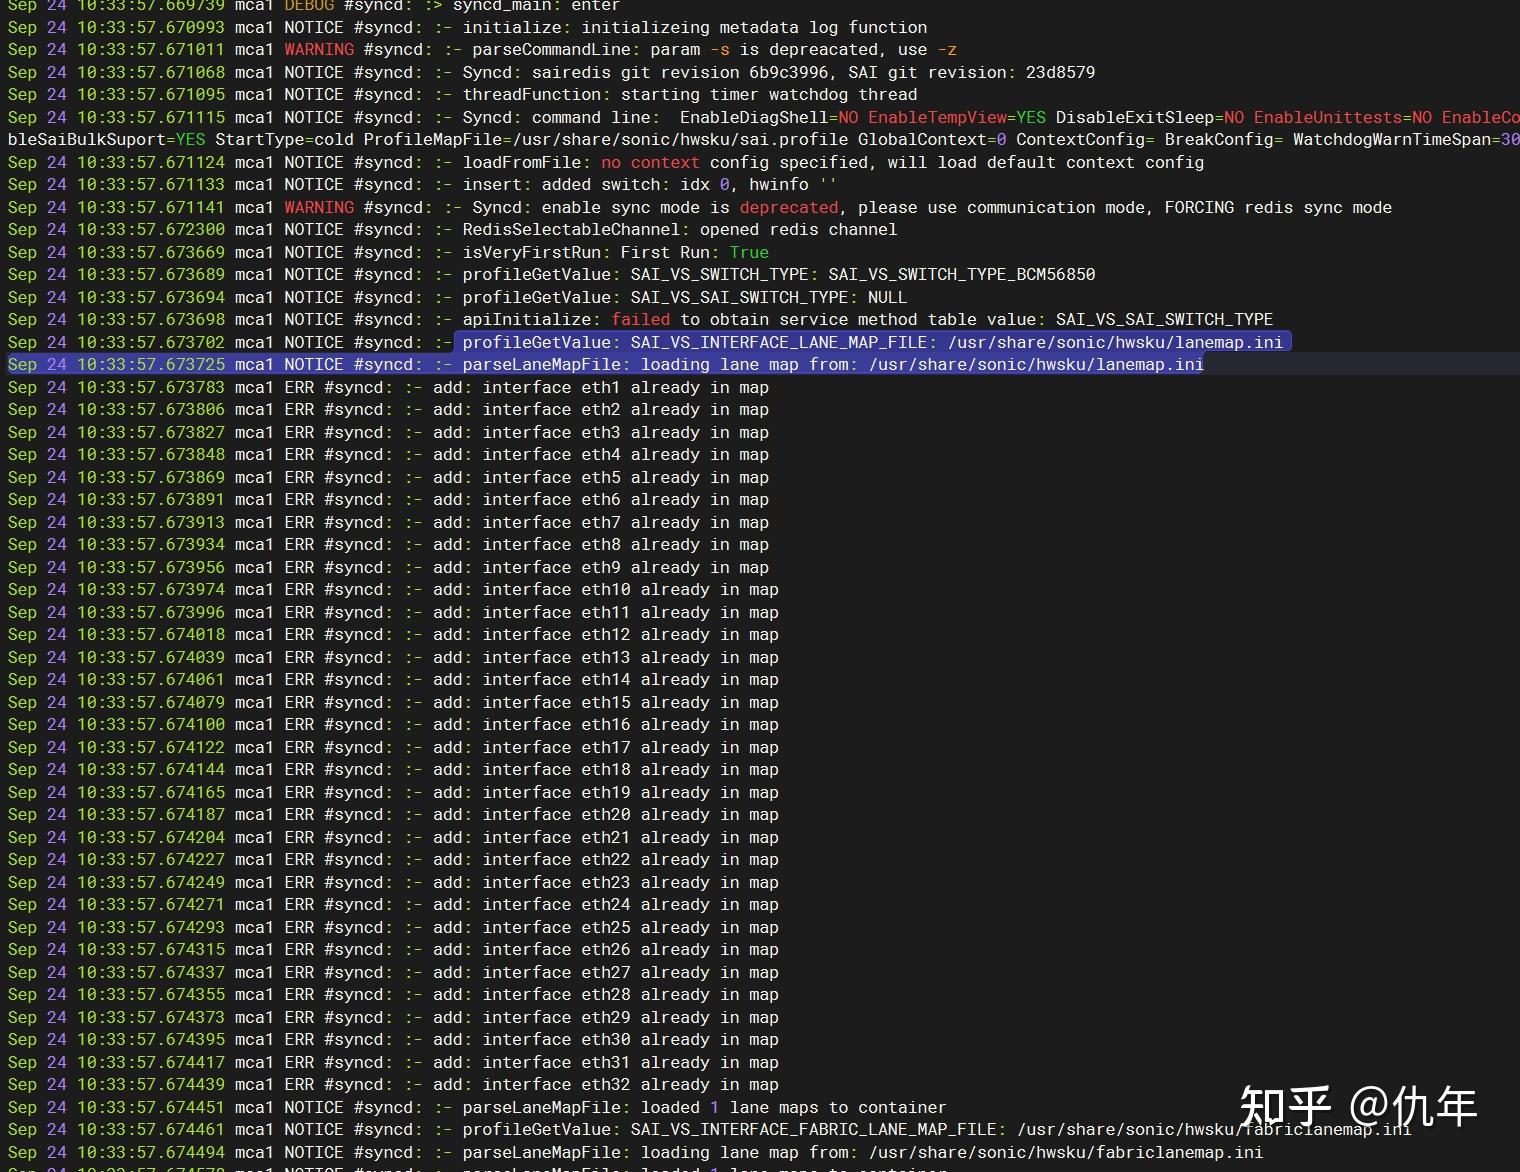This screenshot has width=1520, height=1172.
Task: Select the 'EnableDiagShell=NO' option text
Action: [769, 117]
